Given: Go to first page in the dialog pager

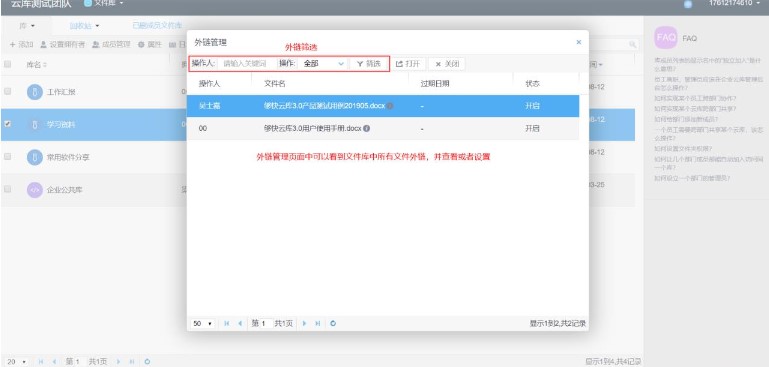Looking at the screenshot, I should click(227, 323).
